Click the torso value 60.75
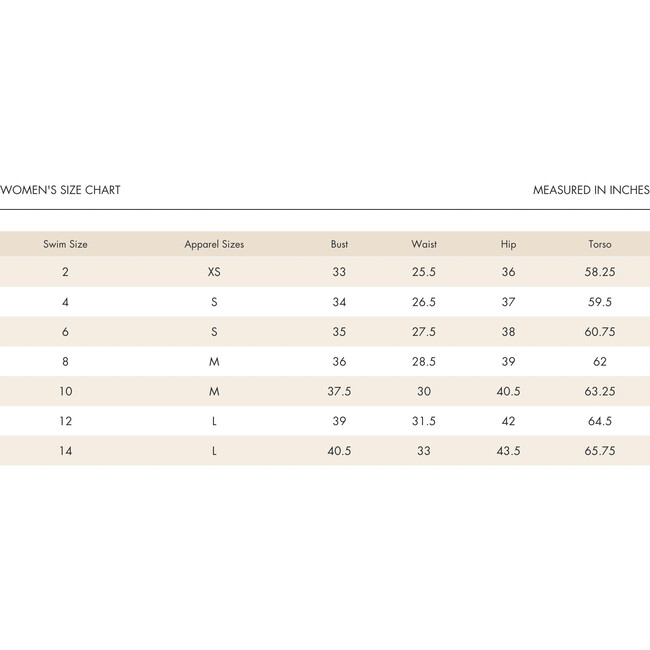The image size is (650, 650). click(600, 332)
